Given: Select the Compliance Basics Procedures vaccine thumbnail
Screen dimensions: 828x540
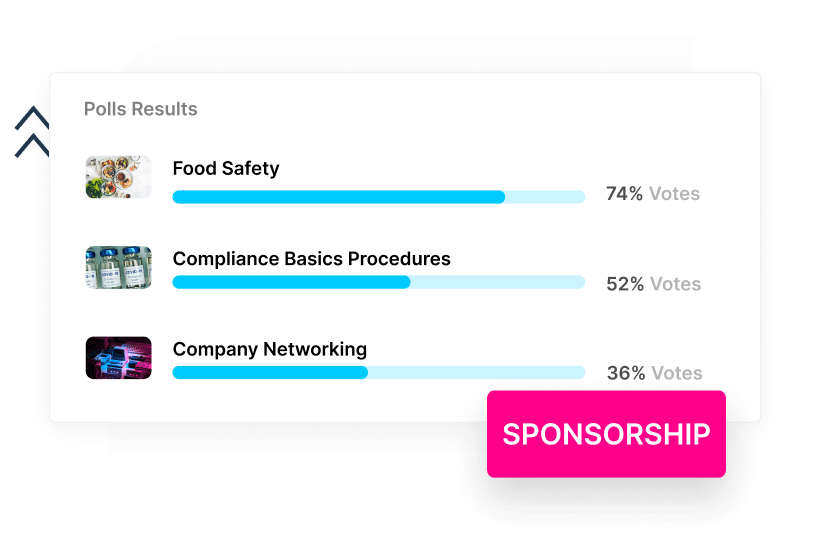Looking at the screenshot, I should pyautogui.click(x=118, y=268).
